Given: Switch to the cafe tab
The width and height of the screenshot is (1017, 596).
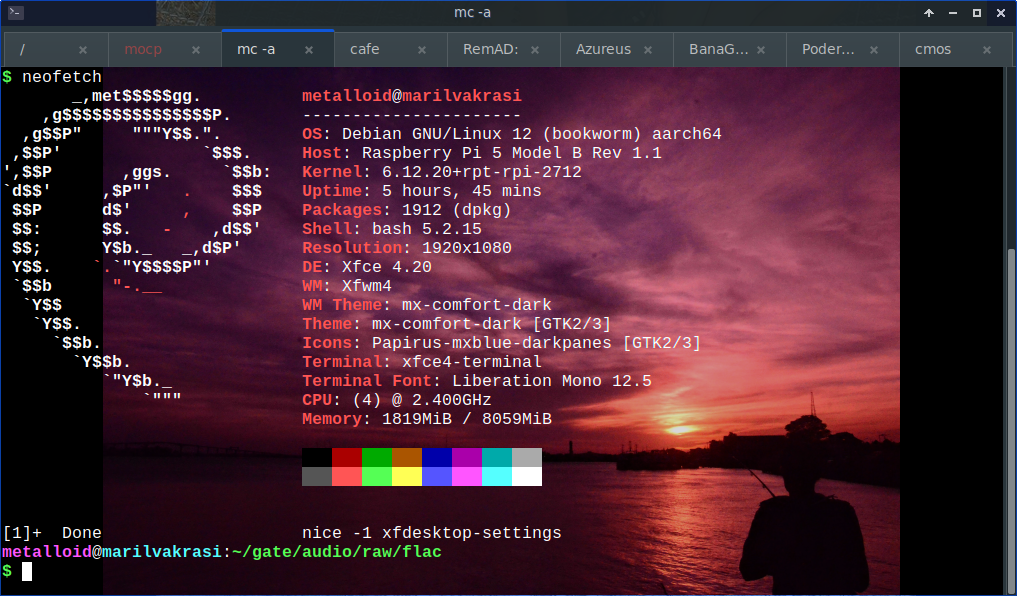Looking at the screenshot, I should 365,49.
